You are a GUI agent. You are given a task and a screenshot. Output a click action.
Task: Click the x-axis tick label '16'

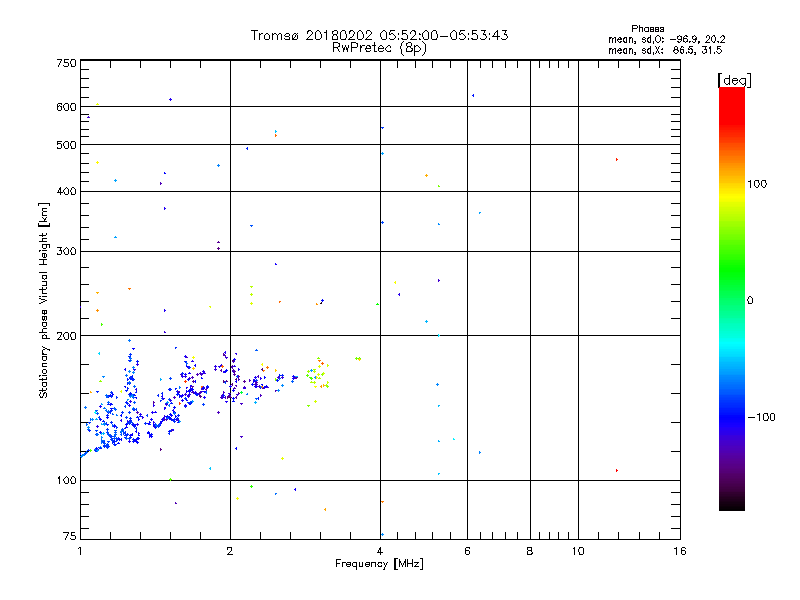click(x=680, y=551)
